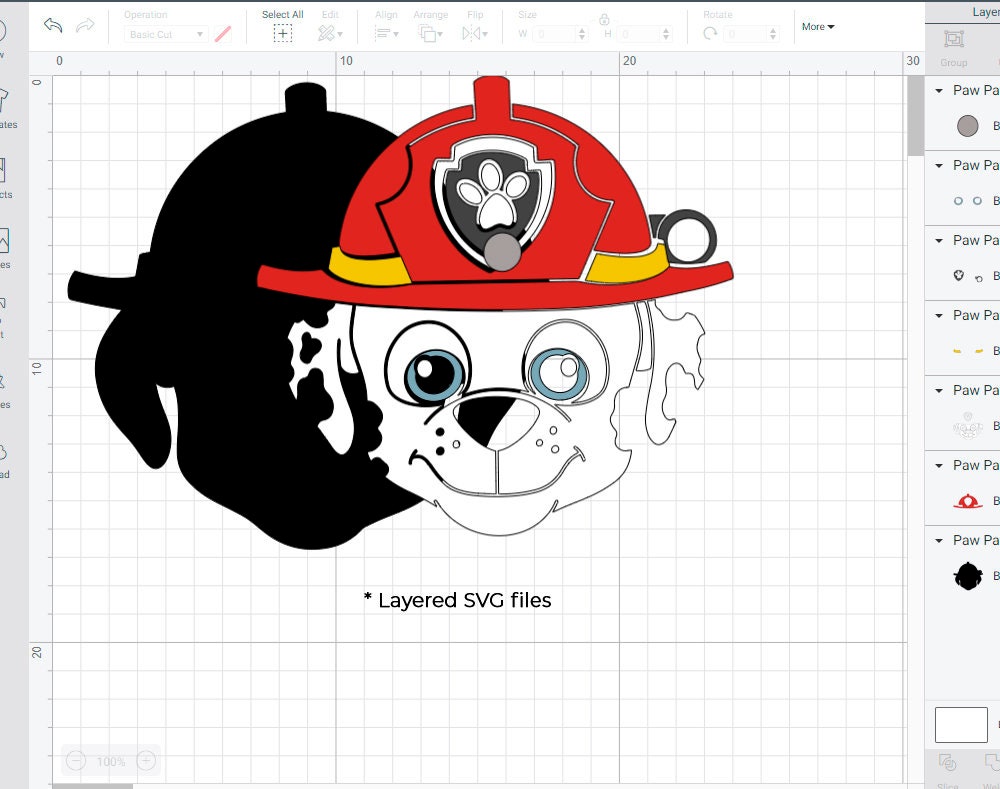Open the Arrange dropdown

[x=430, y=33]
